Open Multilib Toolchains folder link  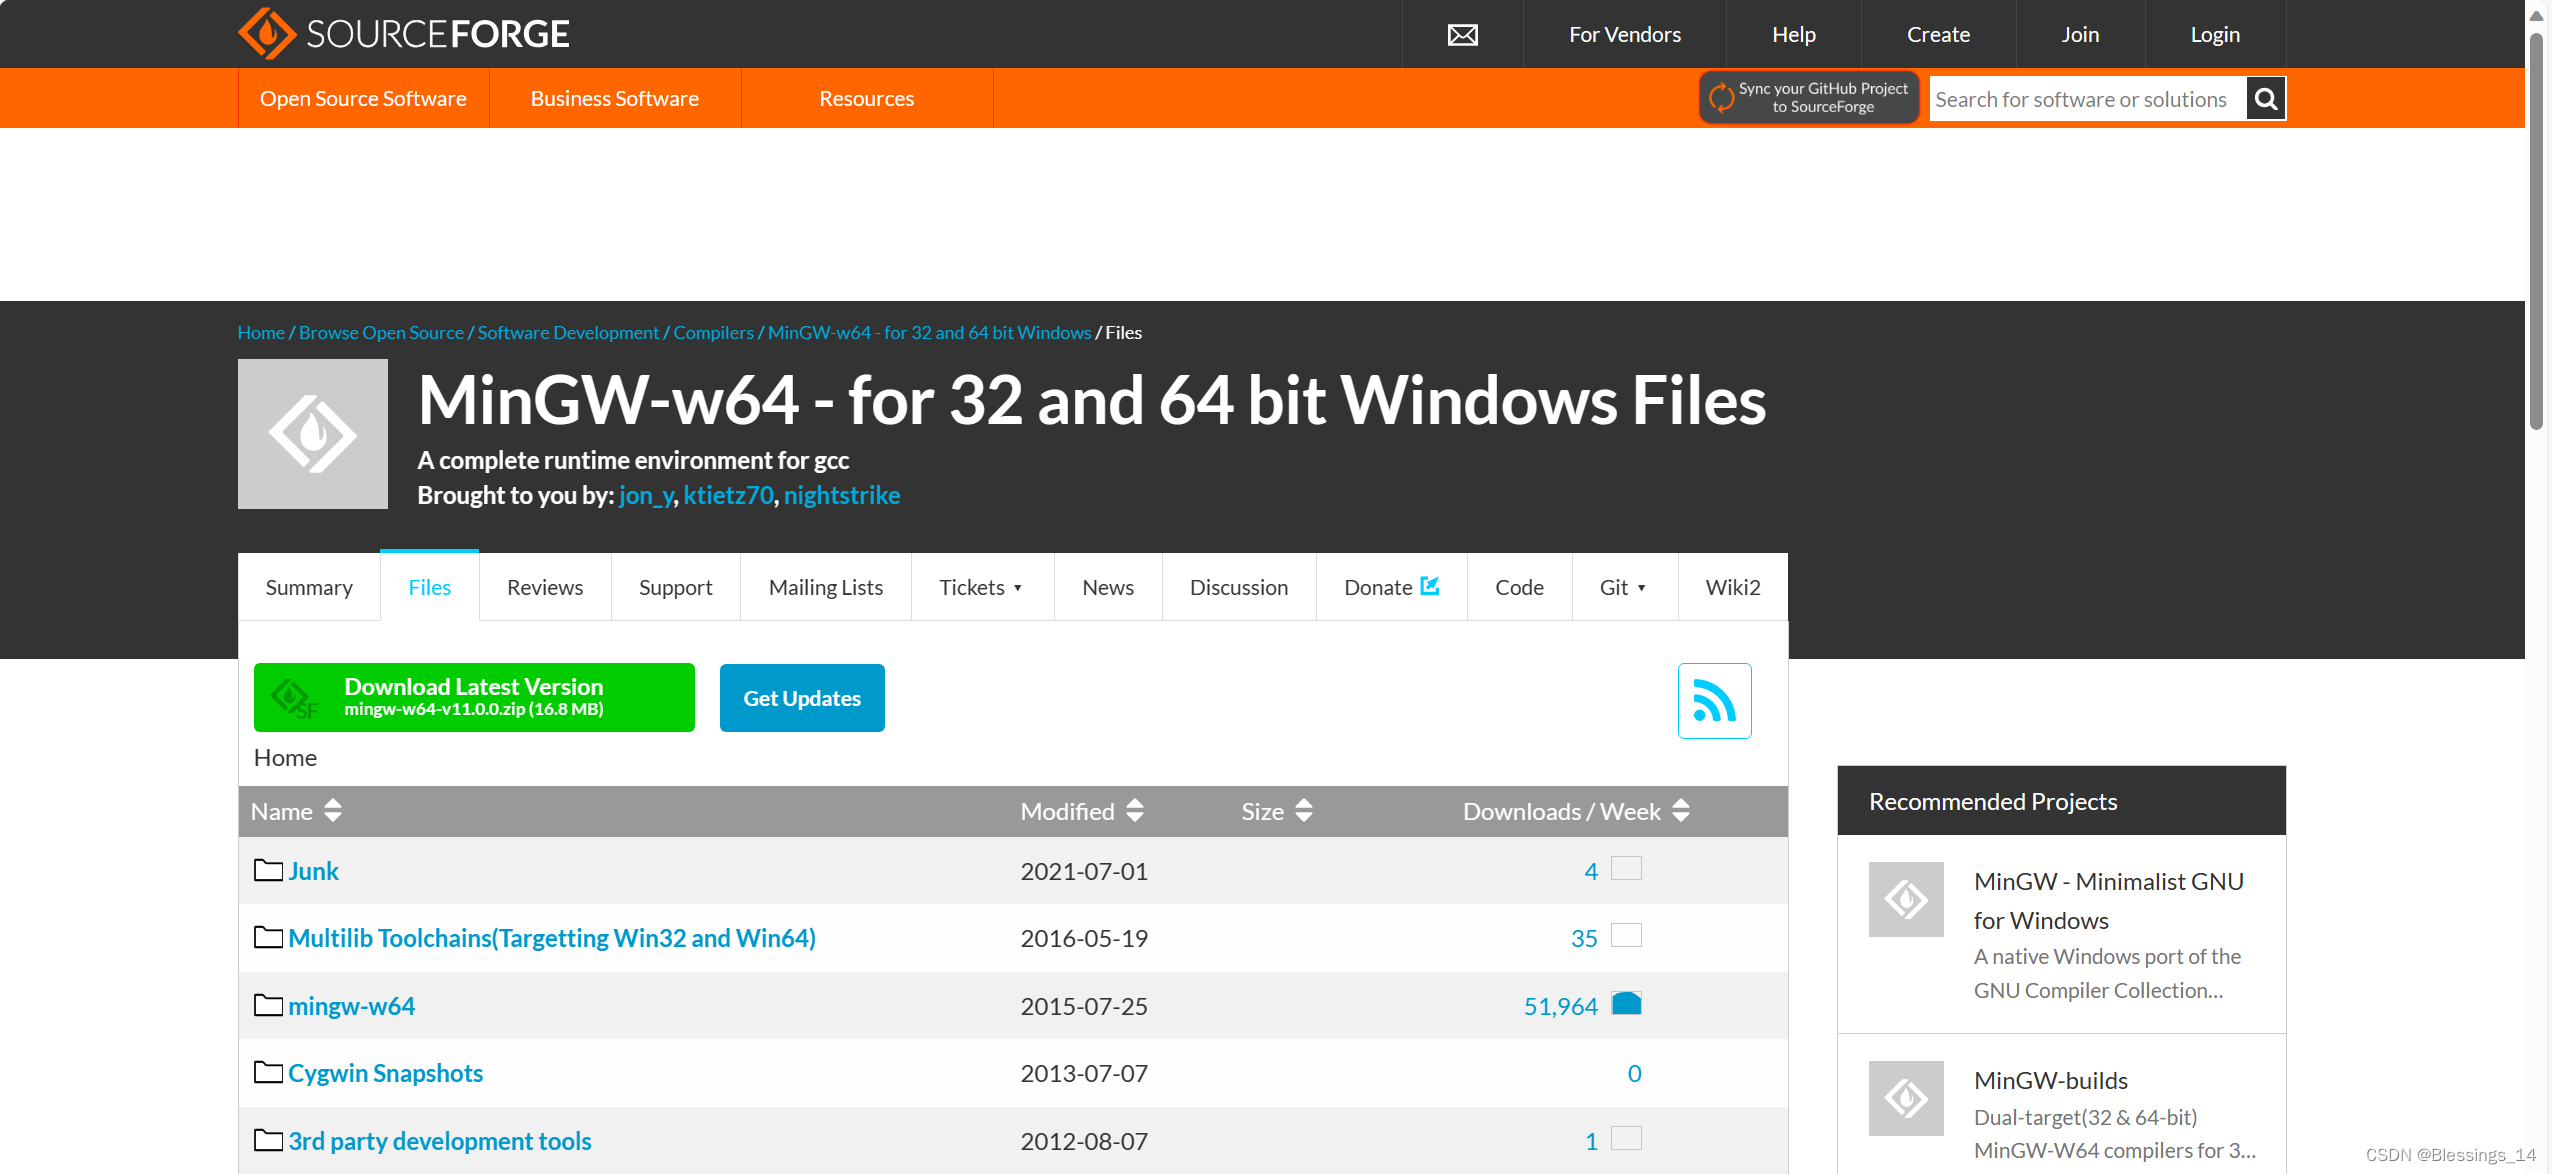552,938
